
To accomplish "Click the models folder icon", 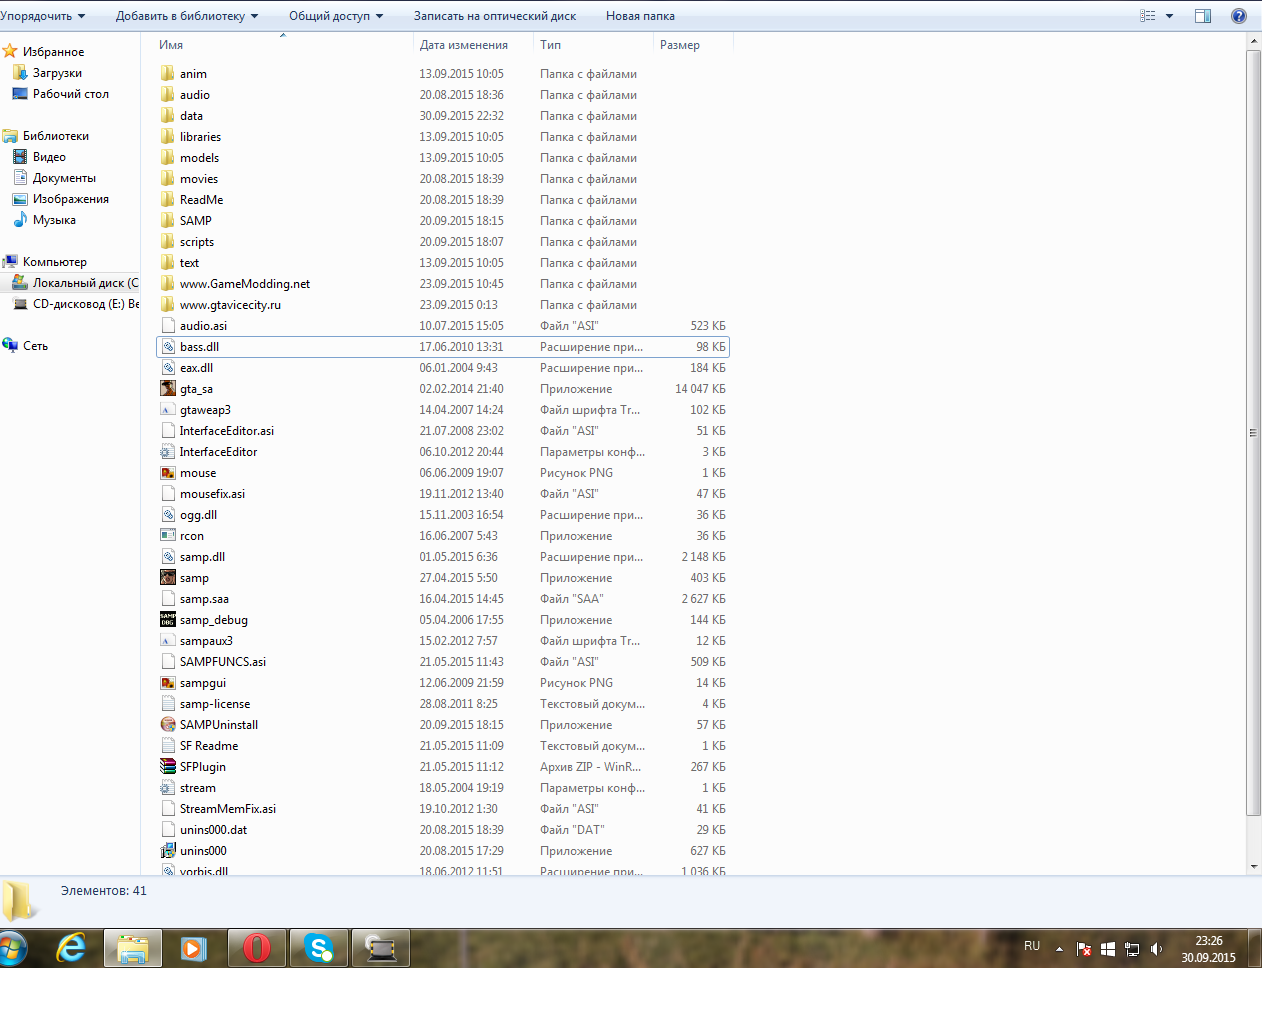I will [168, 158].
